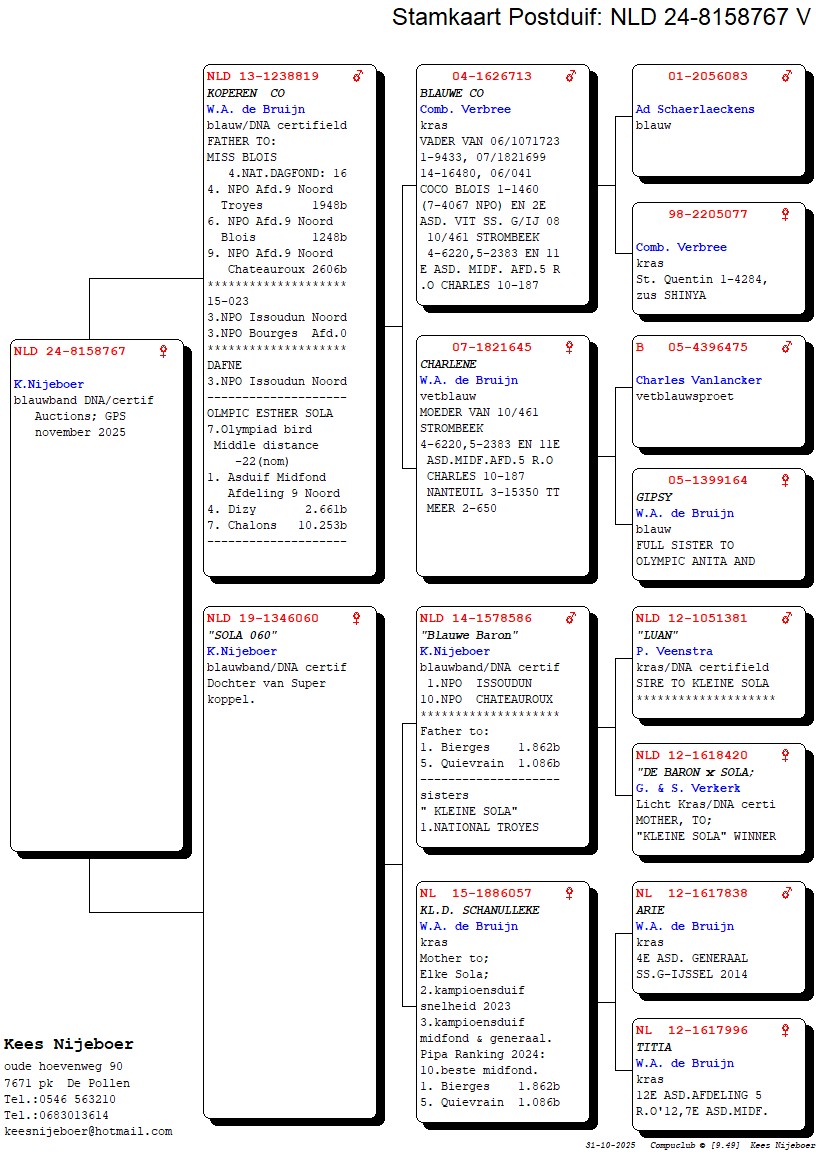Click the female symbol on GIPSY card 05-1399164

787,481
